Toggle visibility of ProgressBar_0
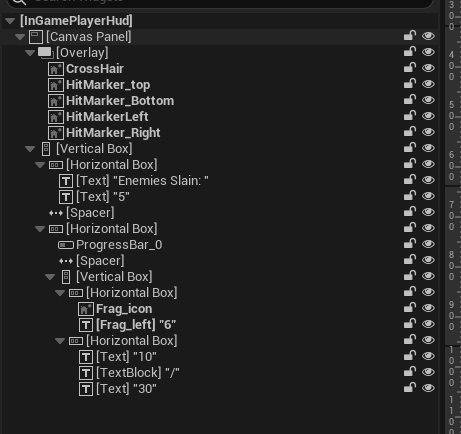 pyautogui.click(x=428, y=244)
